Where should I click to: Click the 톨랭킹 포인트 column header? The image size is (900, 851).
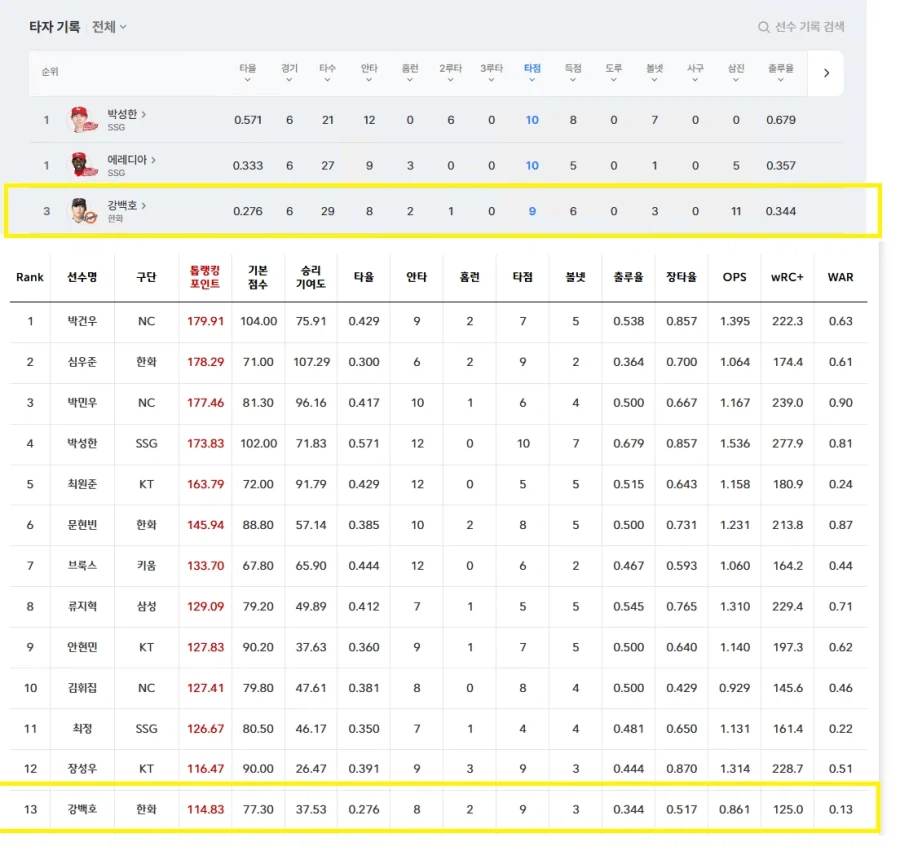click(x=205, y=277)
